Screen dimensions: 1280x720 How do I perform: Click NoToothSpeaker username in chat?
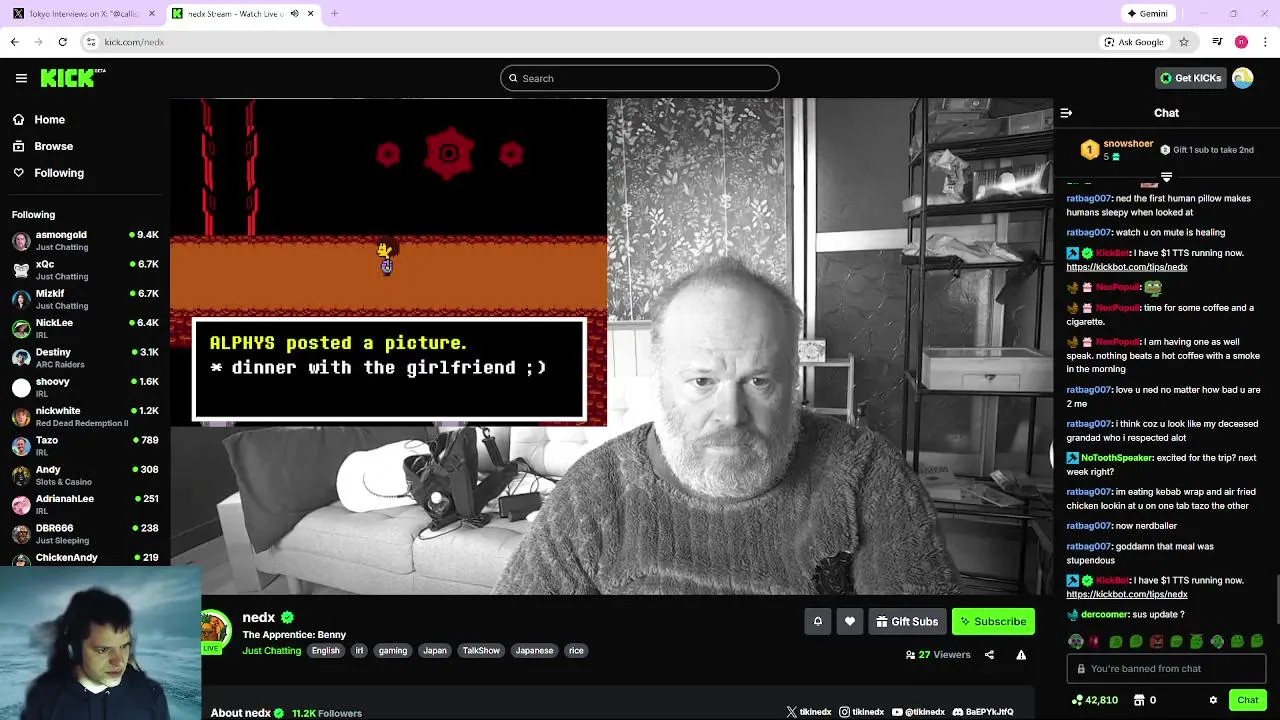(x=1117, y=458)
